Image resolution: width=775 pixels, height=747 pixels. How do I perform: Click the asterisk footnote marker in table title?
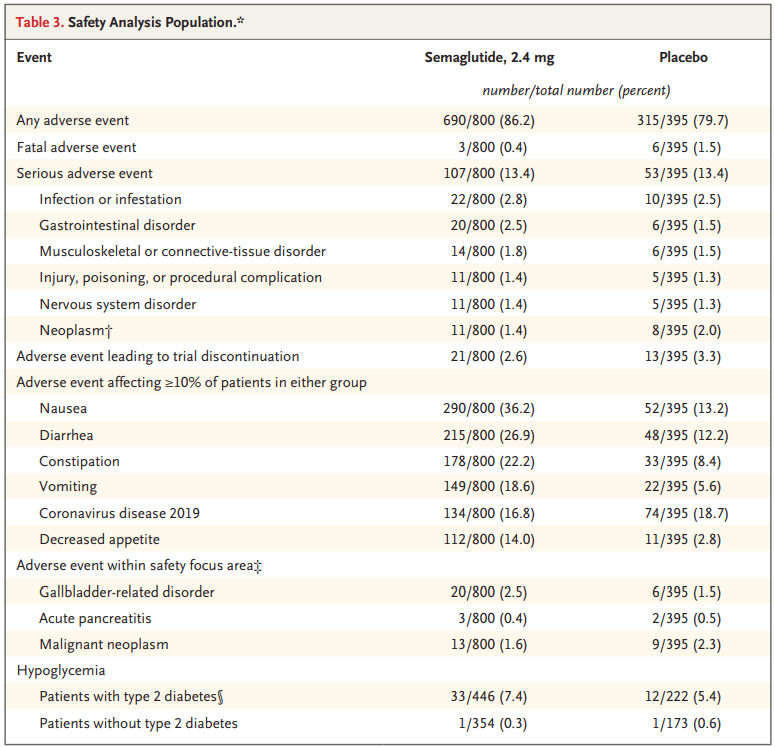[240, 19]
